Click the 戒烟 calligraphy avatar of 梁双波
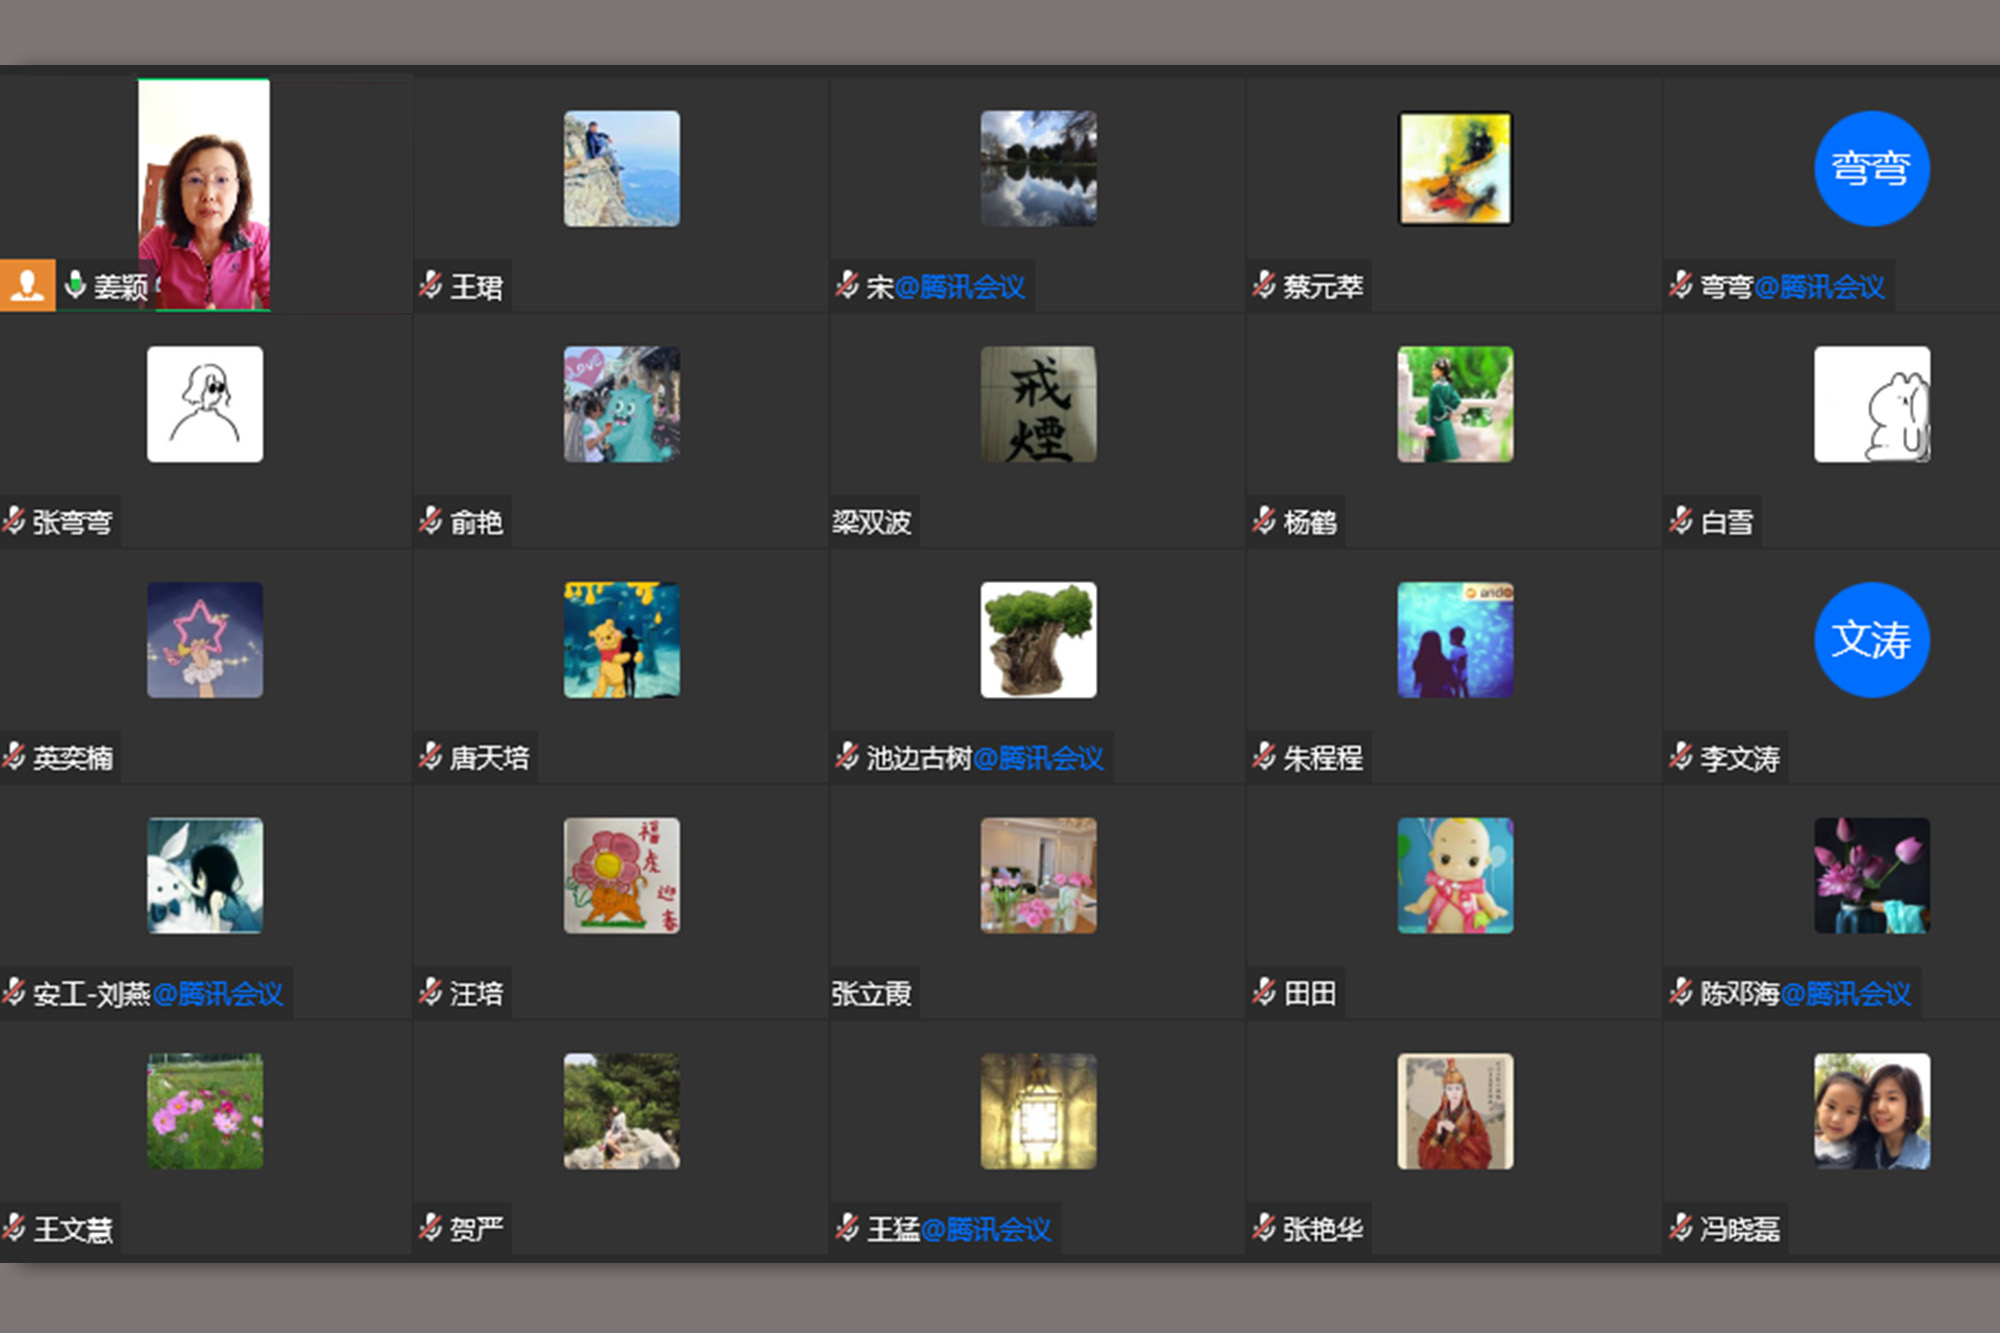The width and height of the screenshot is (2000, 1333). (1038, 404)
